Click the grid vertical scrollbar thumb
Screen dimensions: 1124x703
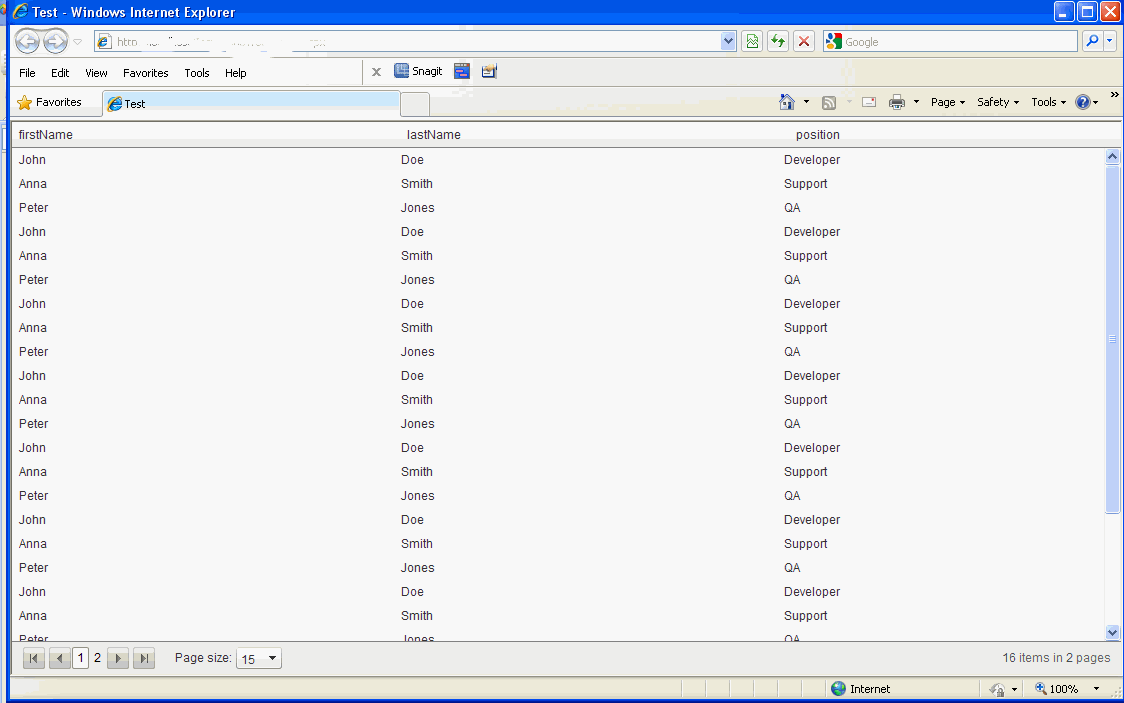tap(1113, 339)
